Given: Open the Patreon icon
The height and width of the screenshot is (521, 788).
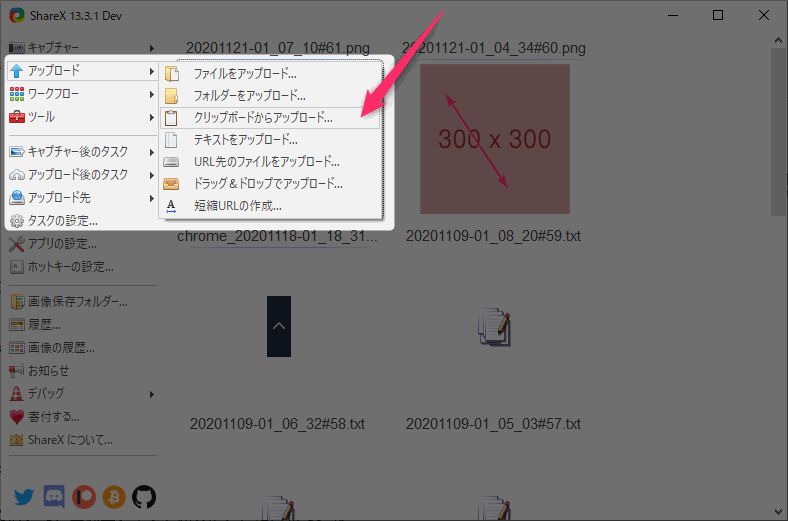Looking at the screenshot, I should [x=84, y=497].
